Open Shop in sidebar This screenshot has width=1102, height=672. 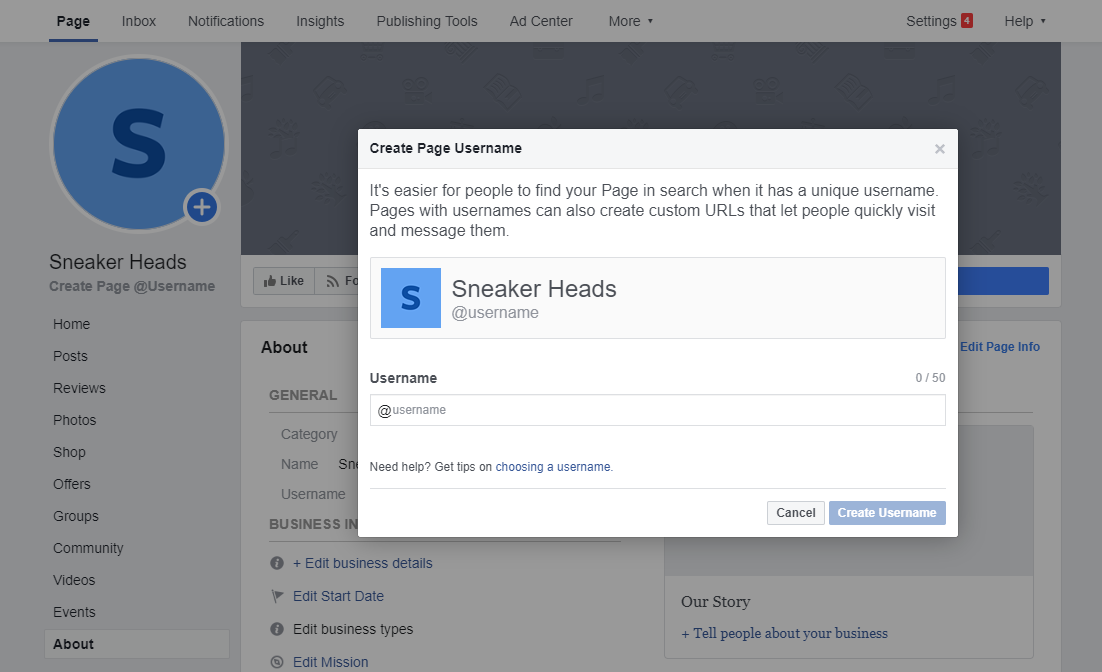click(x=70, y=452)
